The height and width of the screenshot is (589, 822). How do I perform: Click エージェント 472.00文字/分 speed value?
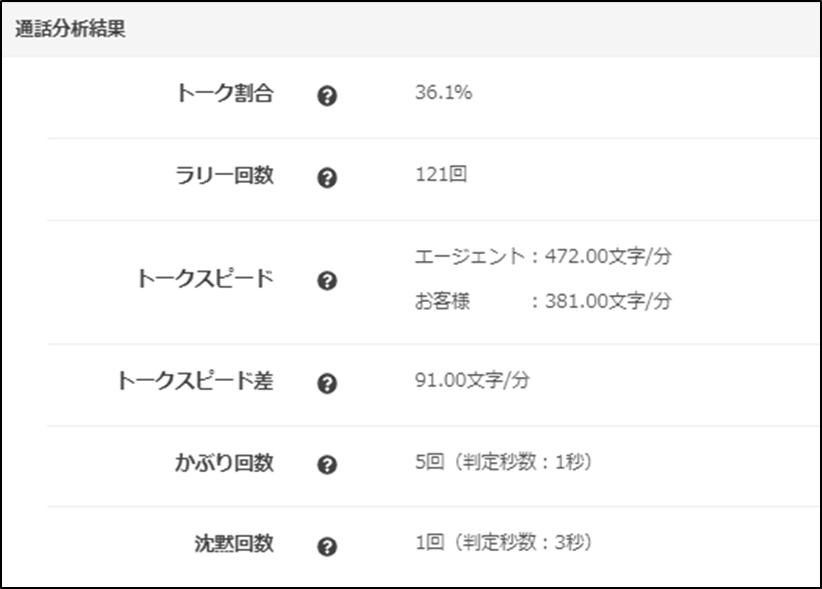[543, 257]
